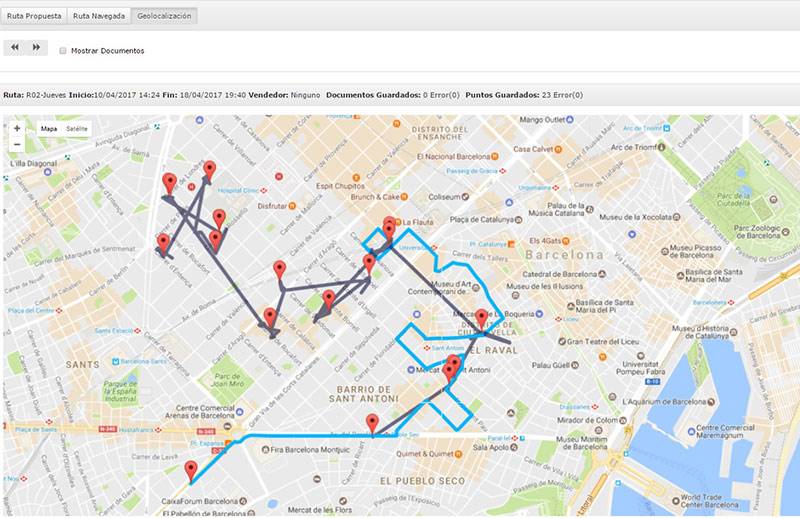Click the Palau Güell marker
Screen dimensions: 800x518
575,365
